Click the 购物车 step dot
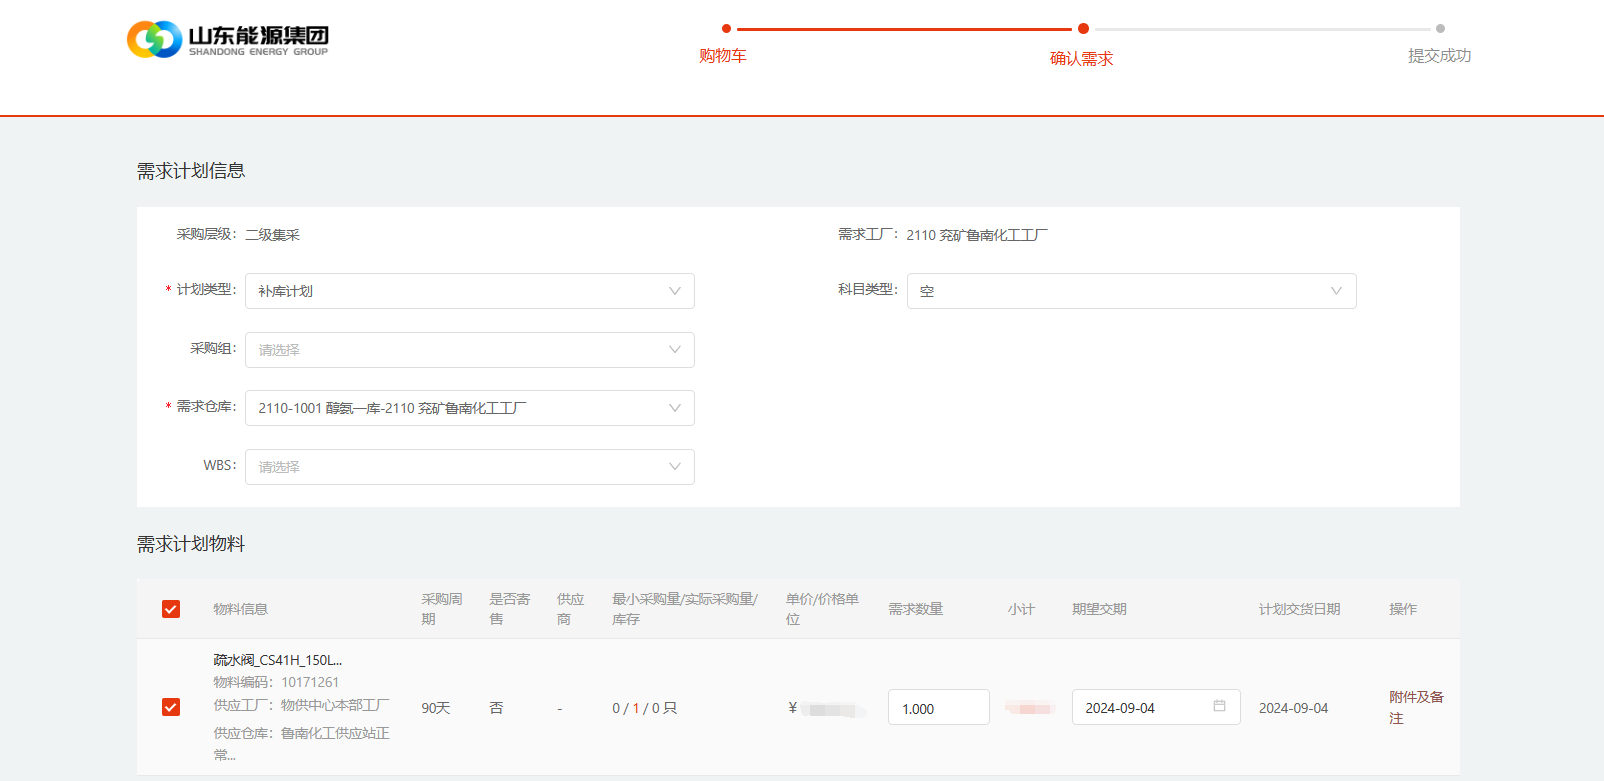 pyautogui.click(x=726, y=29)
